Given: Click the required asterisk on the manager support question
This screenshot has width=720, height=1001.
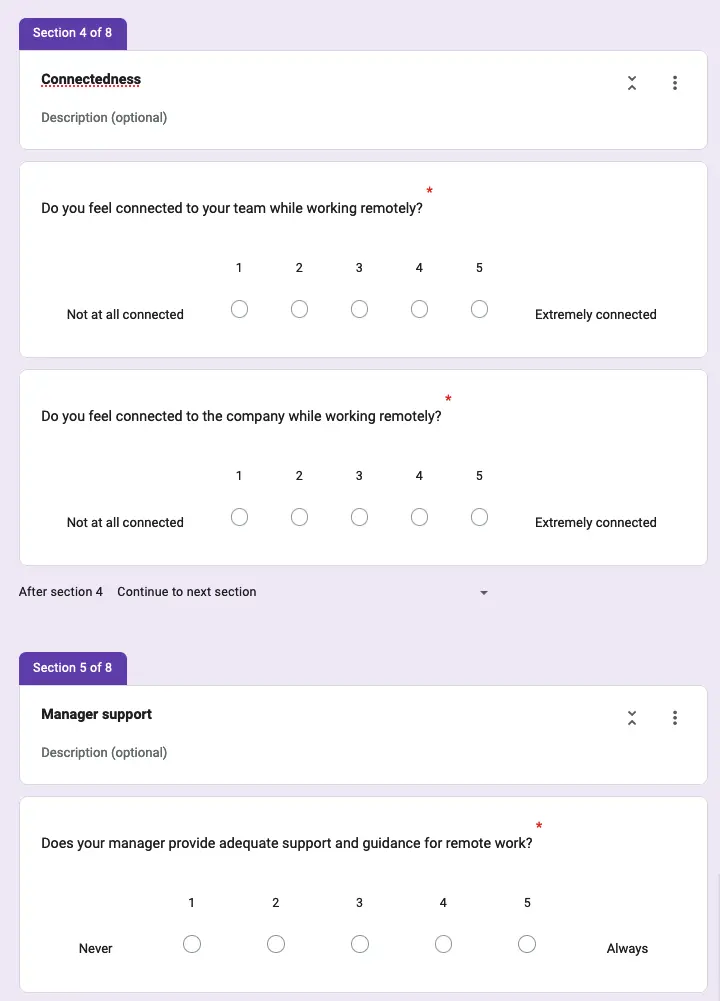Looking at the screenshot, I should click(539, 826).
